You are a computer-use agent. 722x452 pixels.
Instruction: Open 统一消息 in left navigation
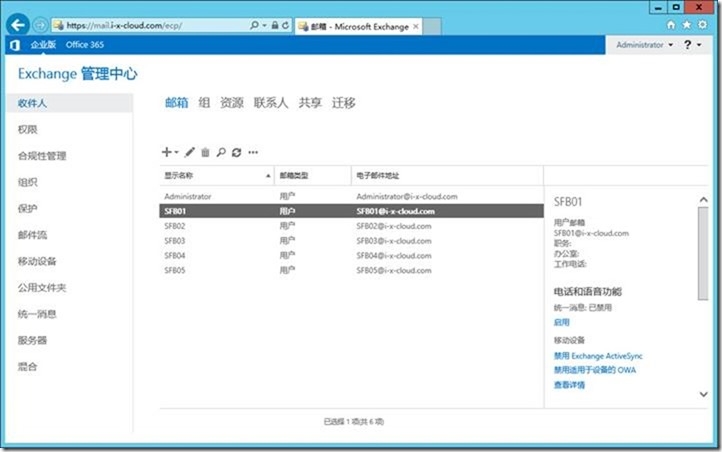[37, 314]
